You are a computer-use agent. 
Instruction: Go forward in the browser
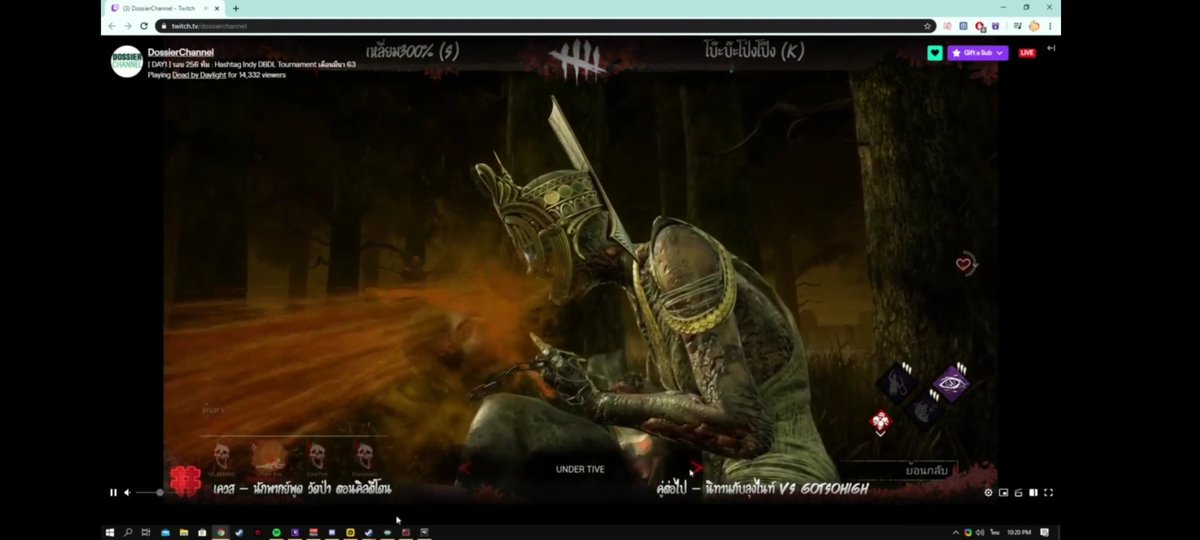coord(127,25)
